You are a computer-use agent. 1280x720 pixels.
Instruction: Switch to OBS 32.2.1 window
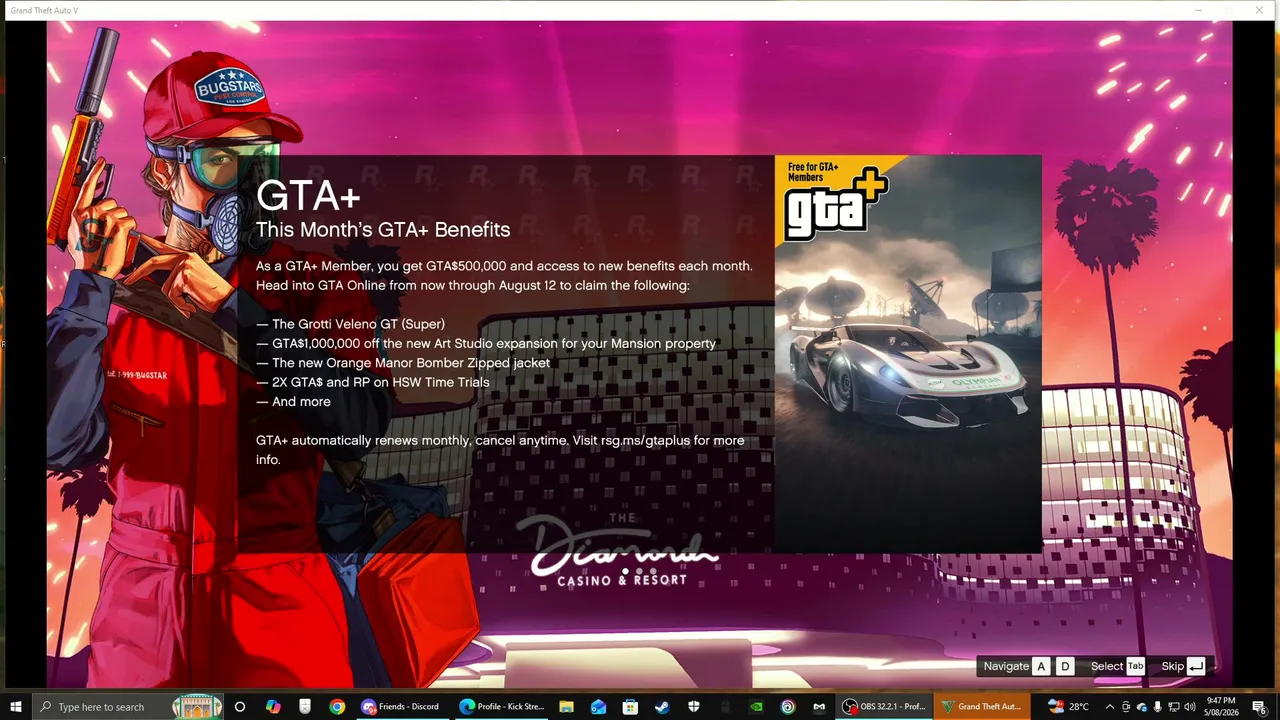885,707
